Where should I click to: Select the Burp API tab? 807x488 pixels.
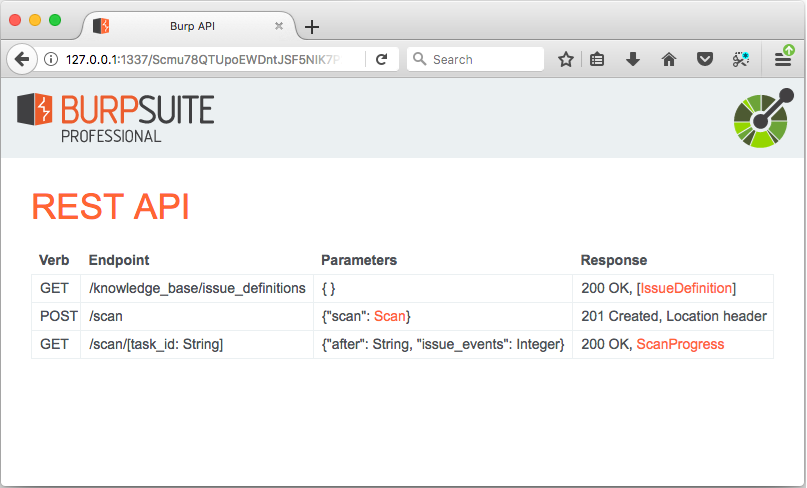[192, 26]
